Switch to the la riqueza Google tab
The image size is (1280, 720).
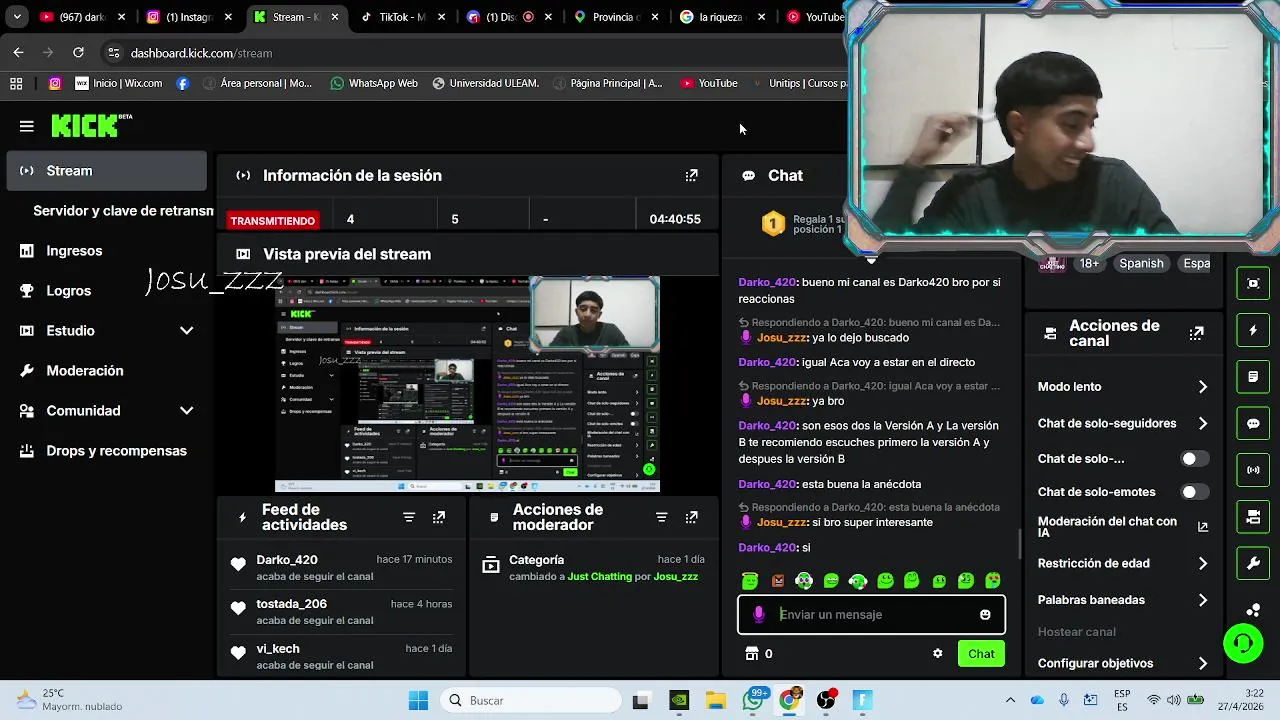coord(722,17)
